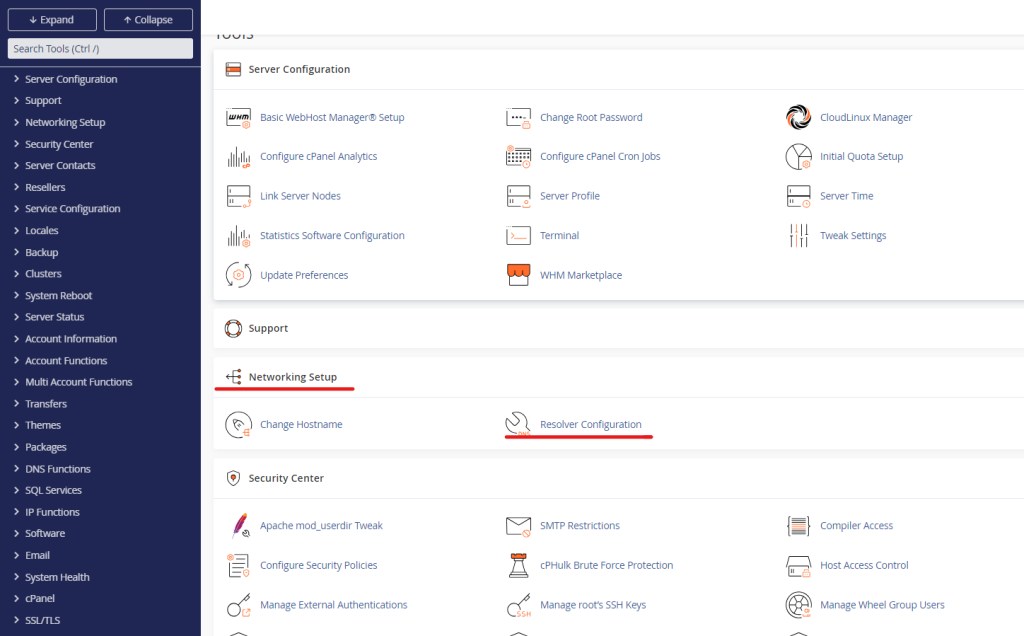Expand the DNS Functions sidebar section

pos(57,469)
